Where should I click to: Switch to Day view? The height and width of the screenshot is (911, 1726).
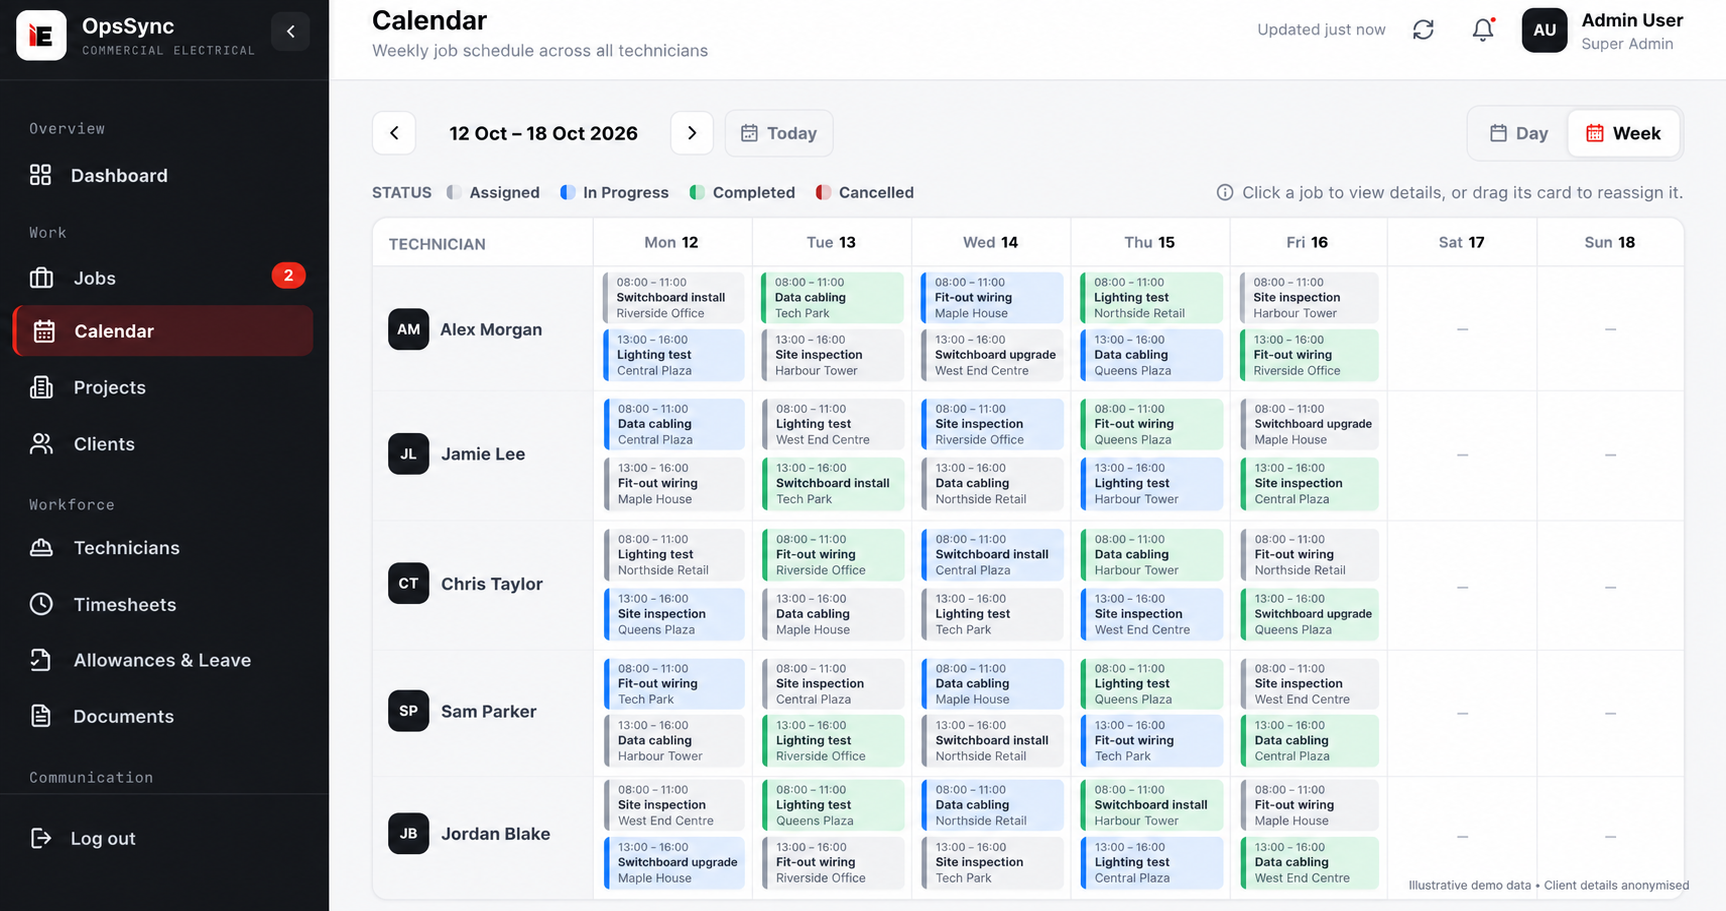point(1519,133)
